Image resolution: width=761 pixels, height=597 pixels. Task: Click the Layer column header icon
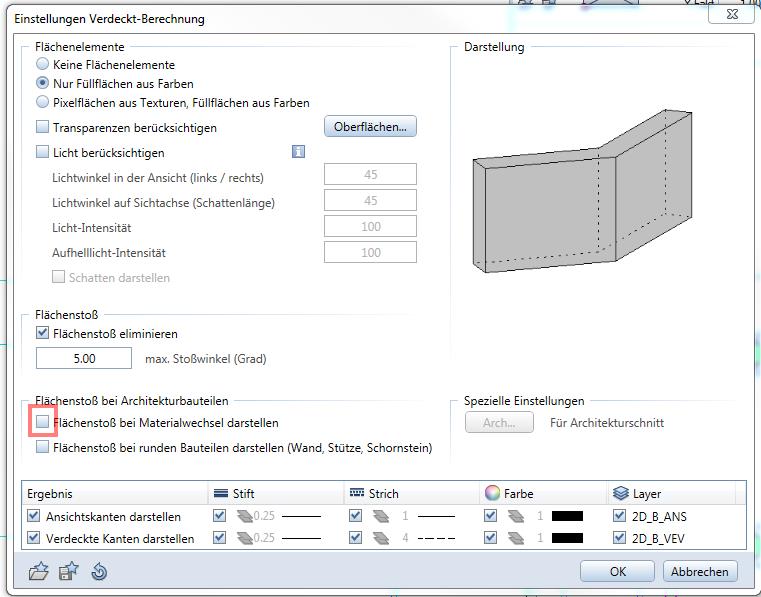(x=620, y=493)
